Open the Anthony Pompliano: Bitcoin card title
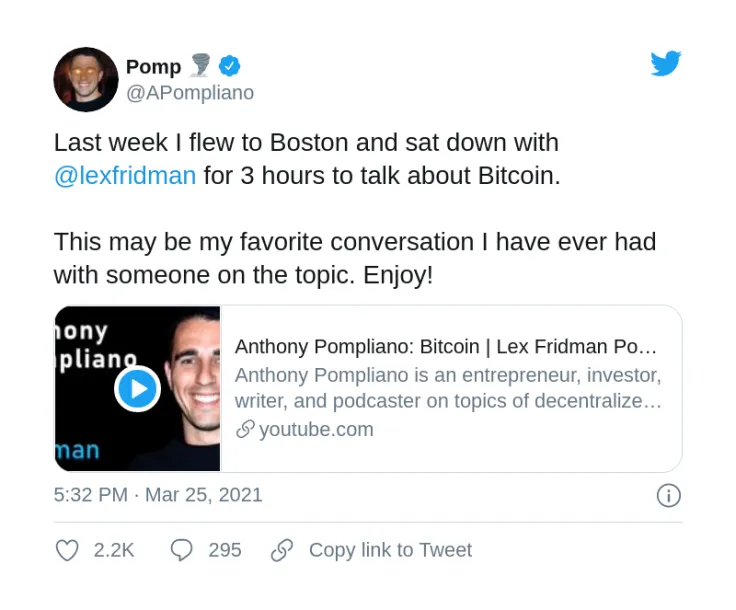The height and width of the screenshot is (610, 736). tap(445, 347)
